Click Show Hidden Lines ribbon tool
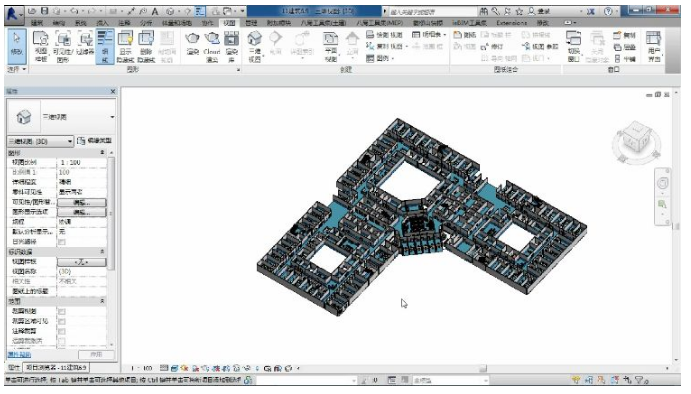This screenshot has width=691, height=394. coord(125,46)
